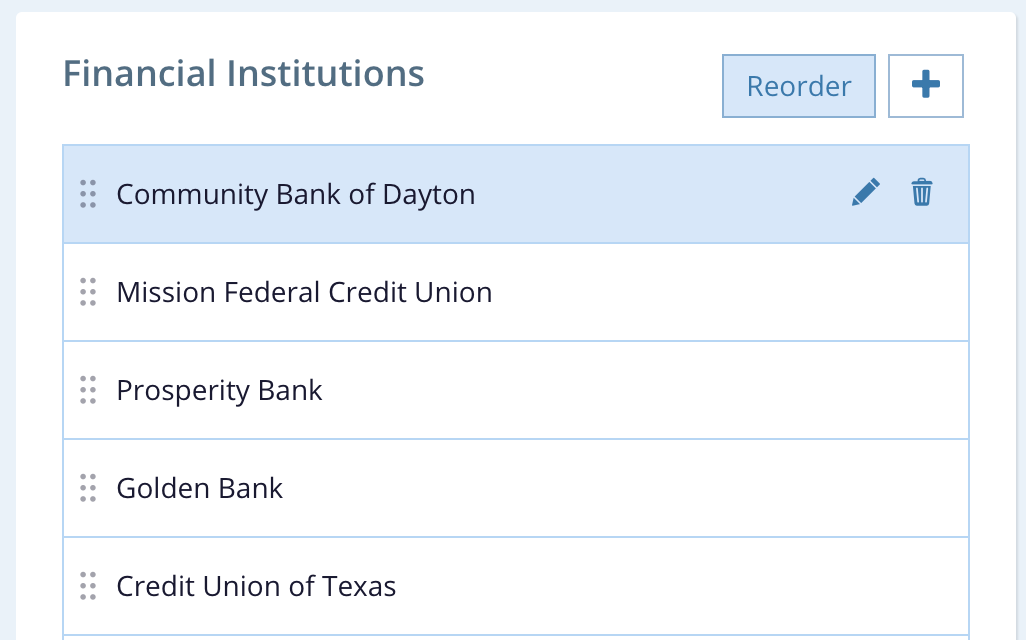Screen dimensions: 1026x640
Task: Select the Credit Union of Texas drag handle
Action: 88,586
